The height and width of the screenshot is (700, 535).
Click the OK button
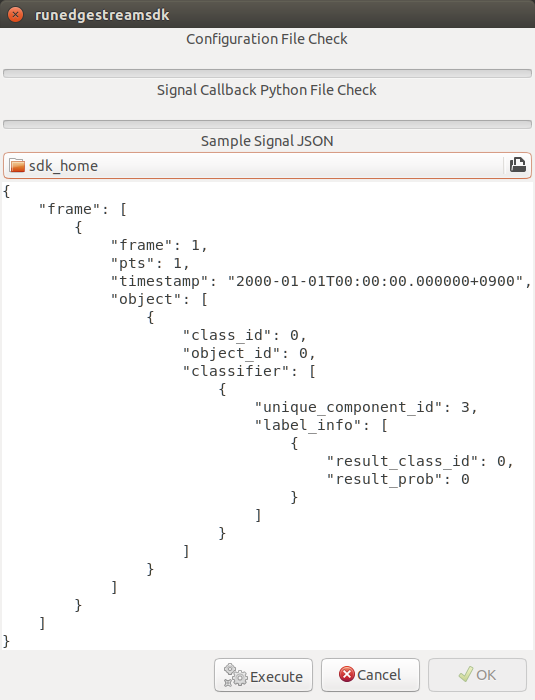[477, 675]
